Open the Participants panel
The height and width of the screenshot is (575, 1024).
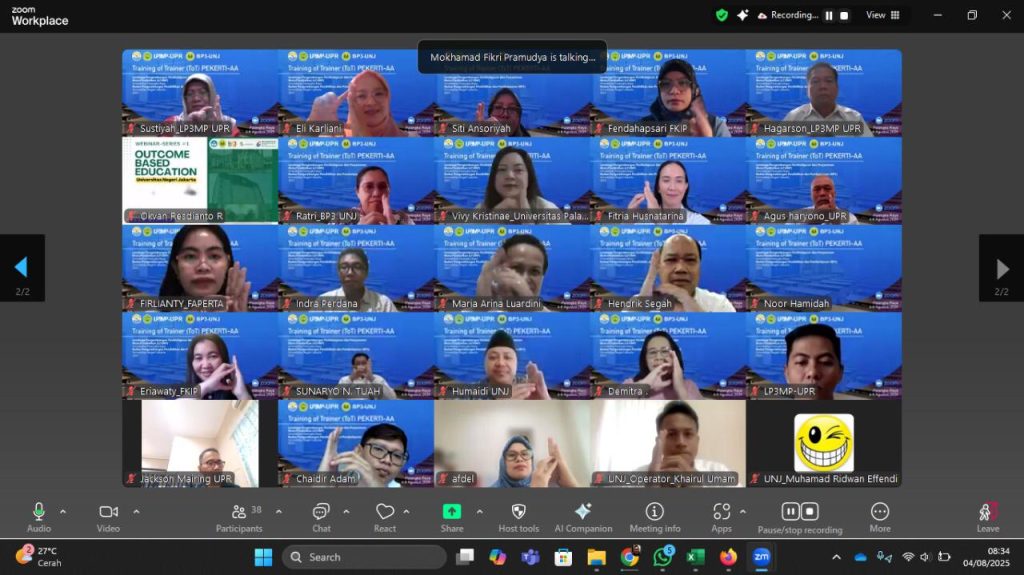pos(239,513)
